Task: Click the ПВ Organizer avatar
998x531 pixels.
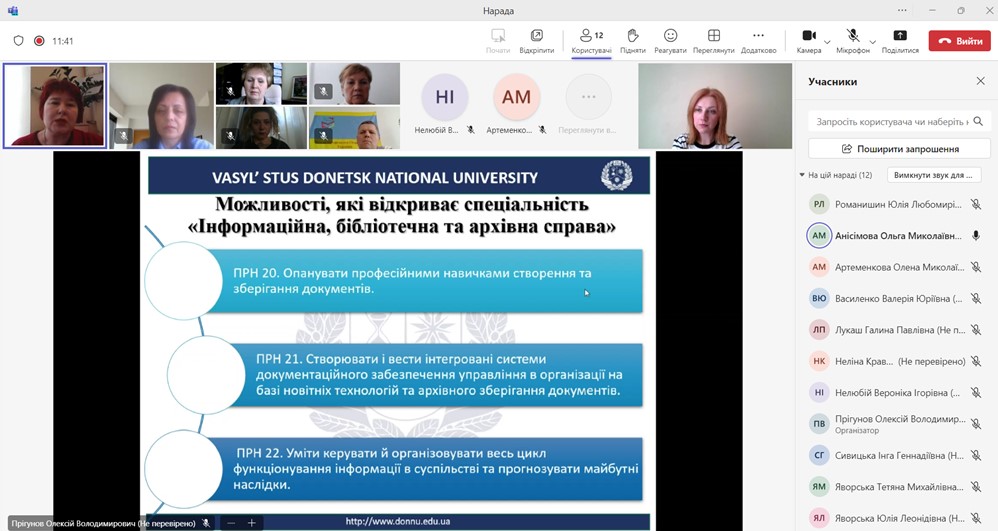Action: [819, 424]
